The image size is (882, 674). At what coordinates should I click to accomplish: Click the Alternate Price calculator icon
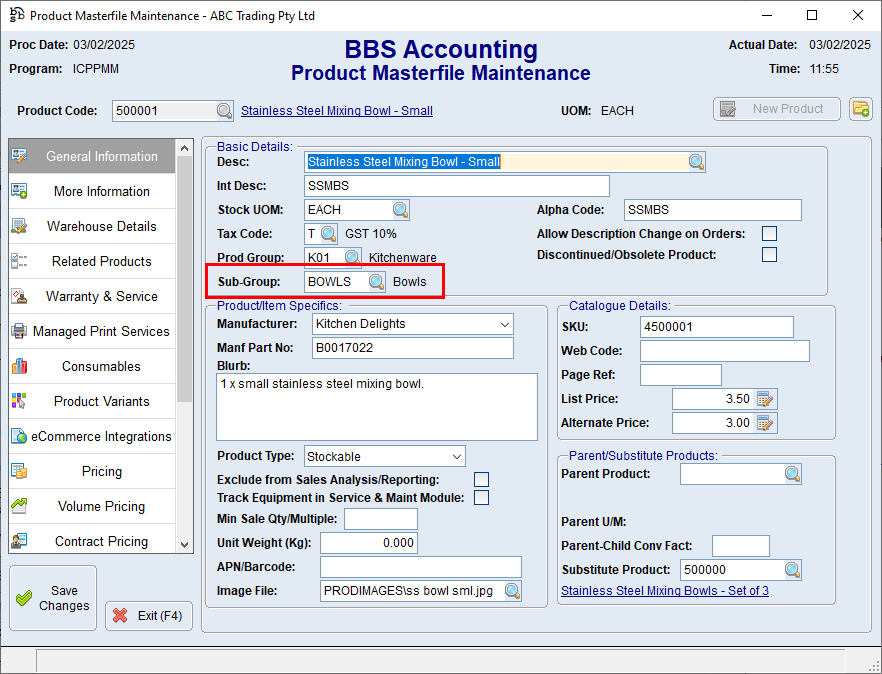765,422
